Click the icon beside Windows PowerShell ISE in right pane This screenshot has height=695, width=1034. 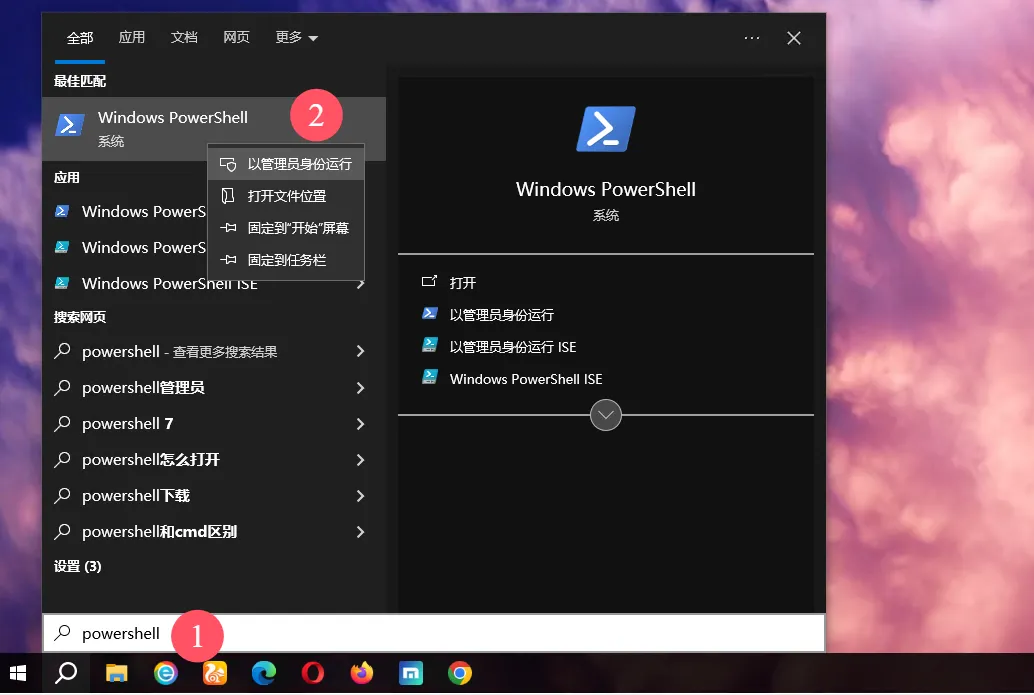(x=429, y=377)
